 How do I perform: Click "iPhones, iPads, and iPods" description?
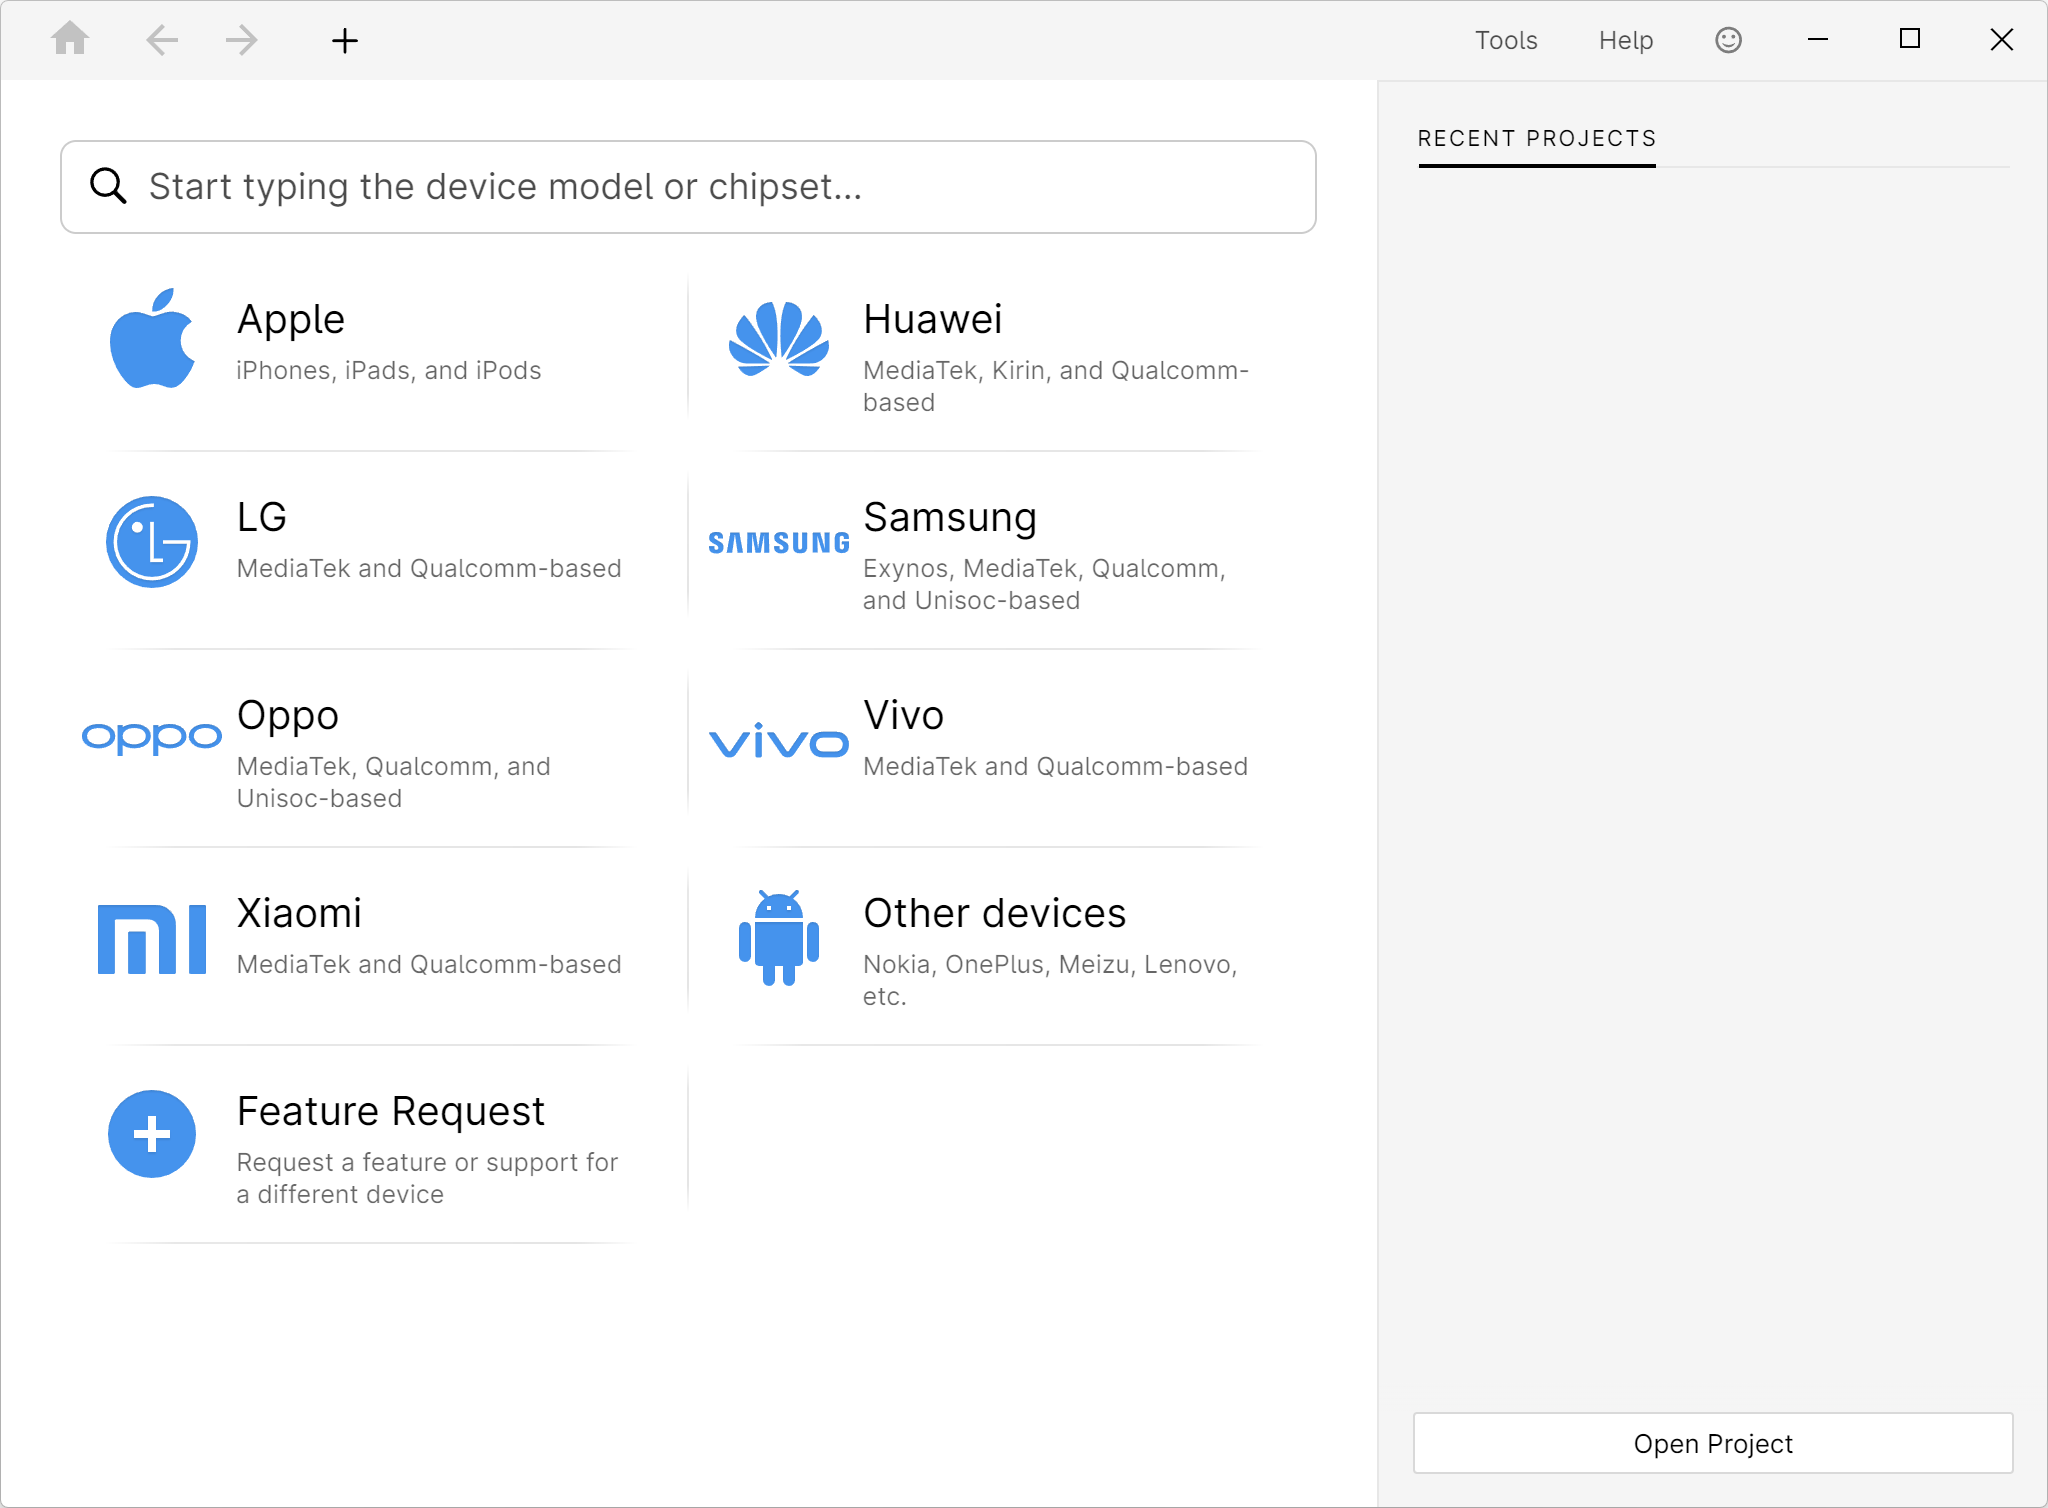tap(389, 370)
